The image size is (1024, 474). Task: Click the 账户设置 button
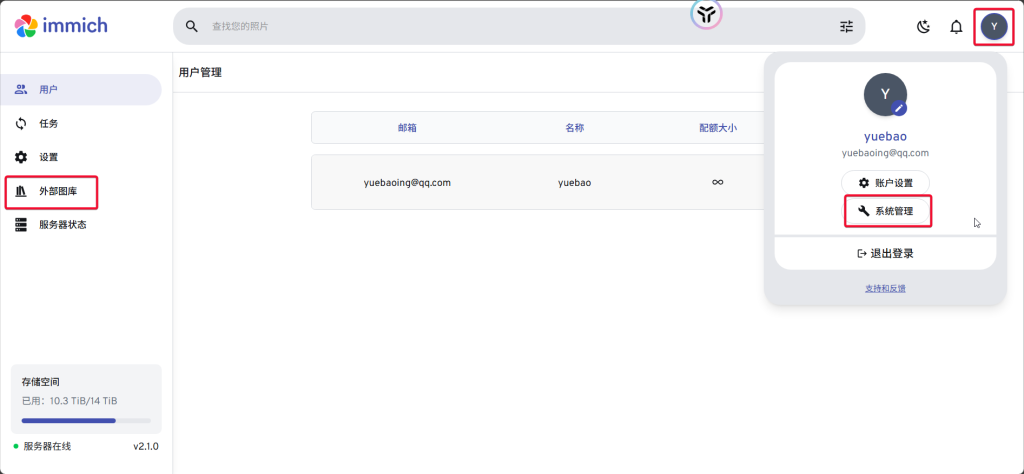[x=885, y=183]
